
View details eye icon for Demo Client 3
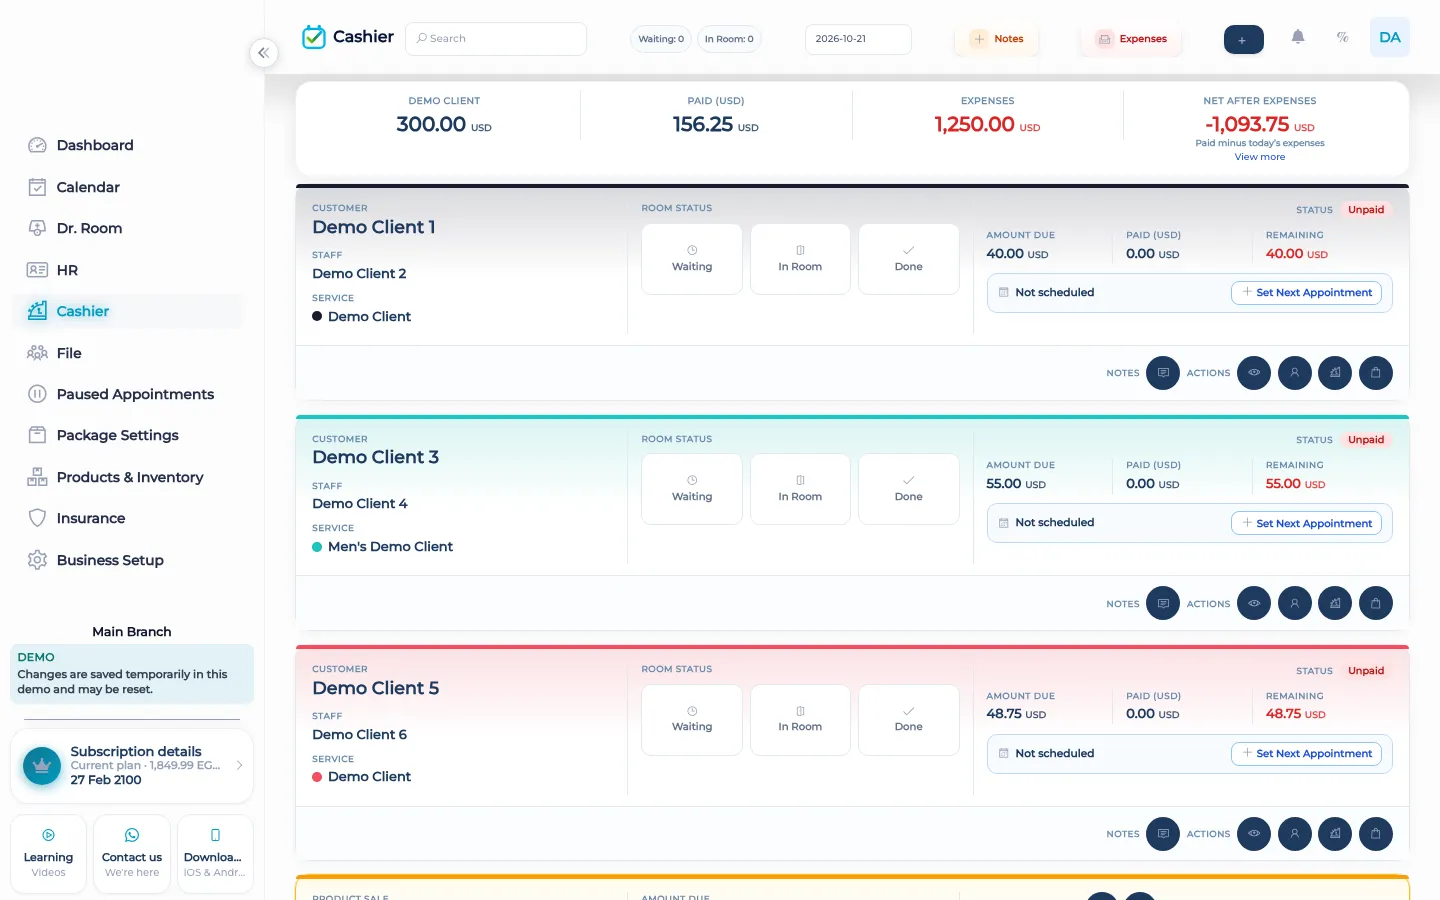coord(1254,603)
